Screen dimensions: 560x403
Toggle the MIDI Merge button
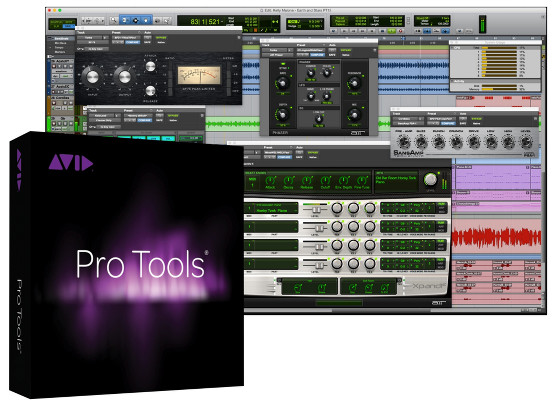click(445, 31)
